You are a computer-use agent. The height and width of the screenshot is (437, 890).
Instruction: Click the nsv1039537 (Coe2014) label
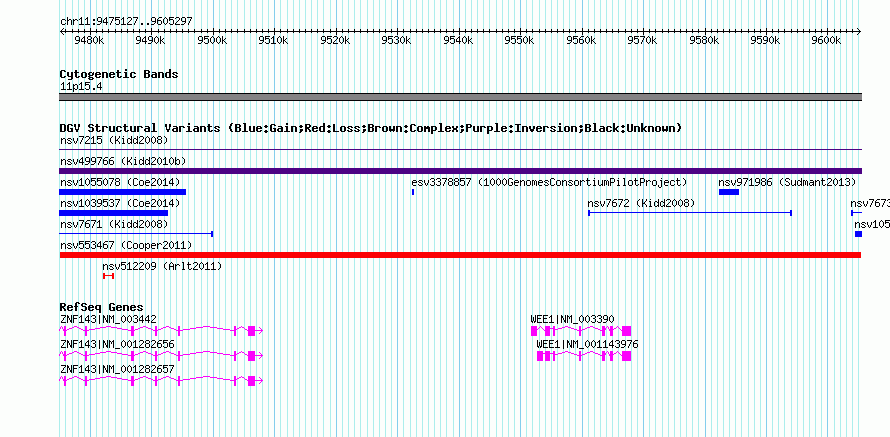(x=120, y=203)
